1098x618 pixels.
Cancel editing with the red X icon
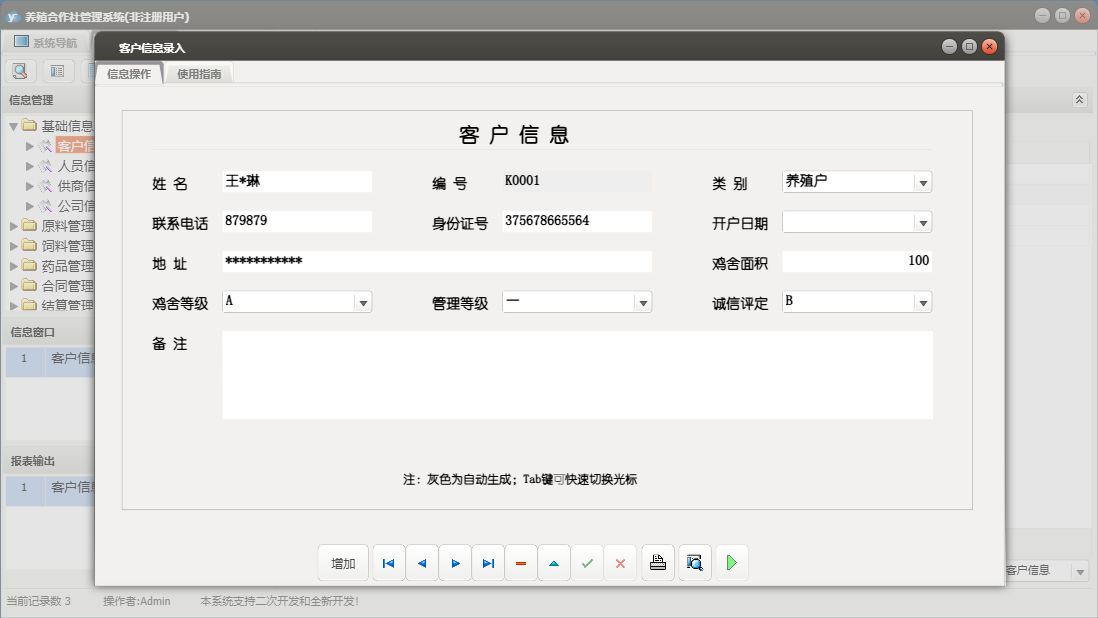[x=620, y=562]
